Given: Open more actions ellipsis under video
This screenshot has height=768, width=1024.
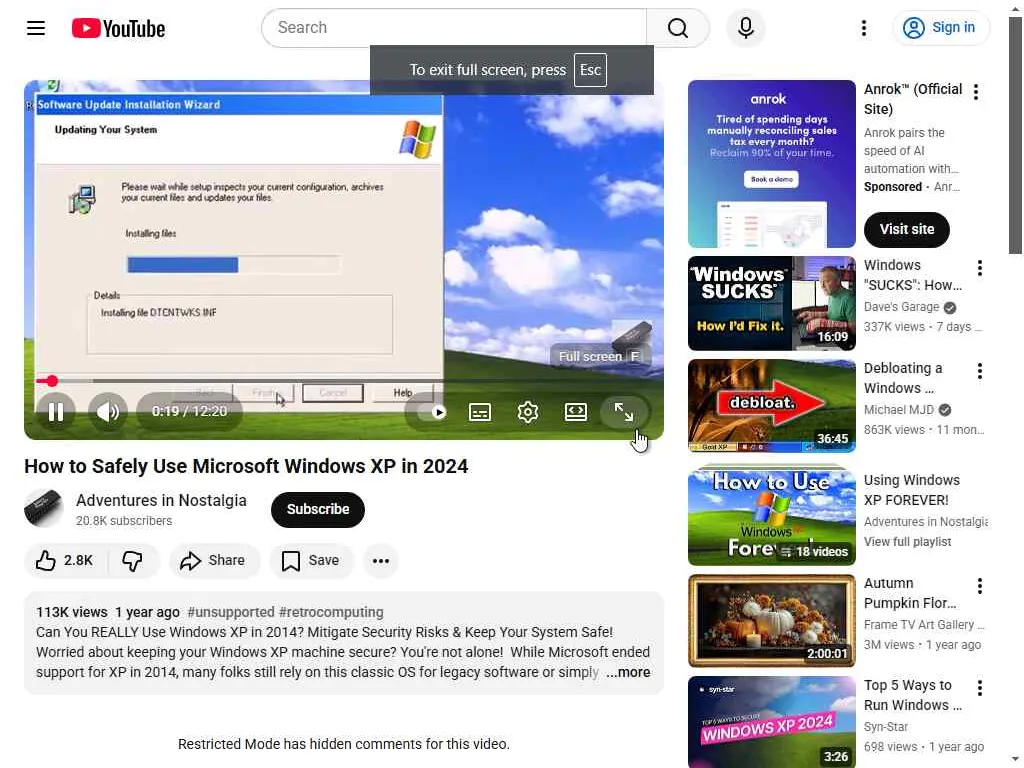Looking at the screenshot, I should point(381,561).
